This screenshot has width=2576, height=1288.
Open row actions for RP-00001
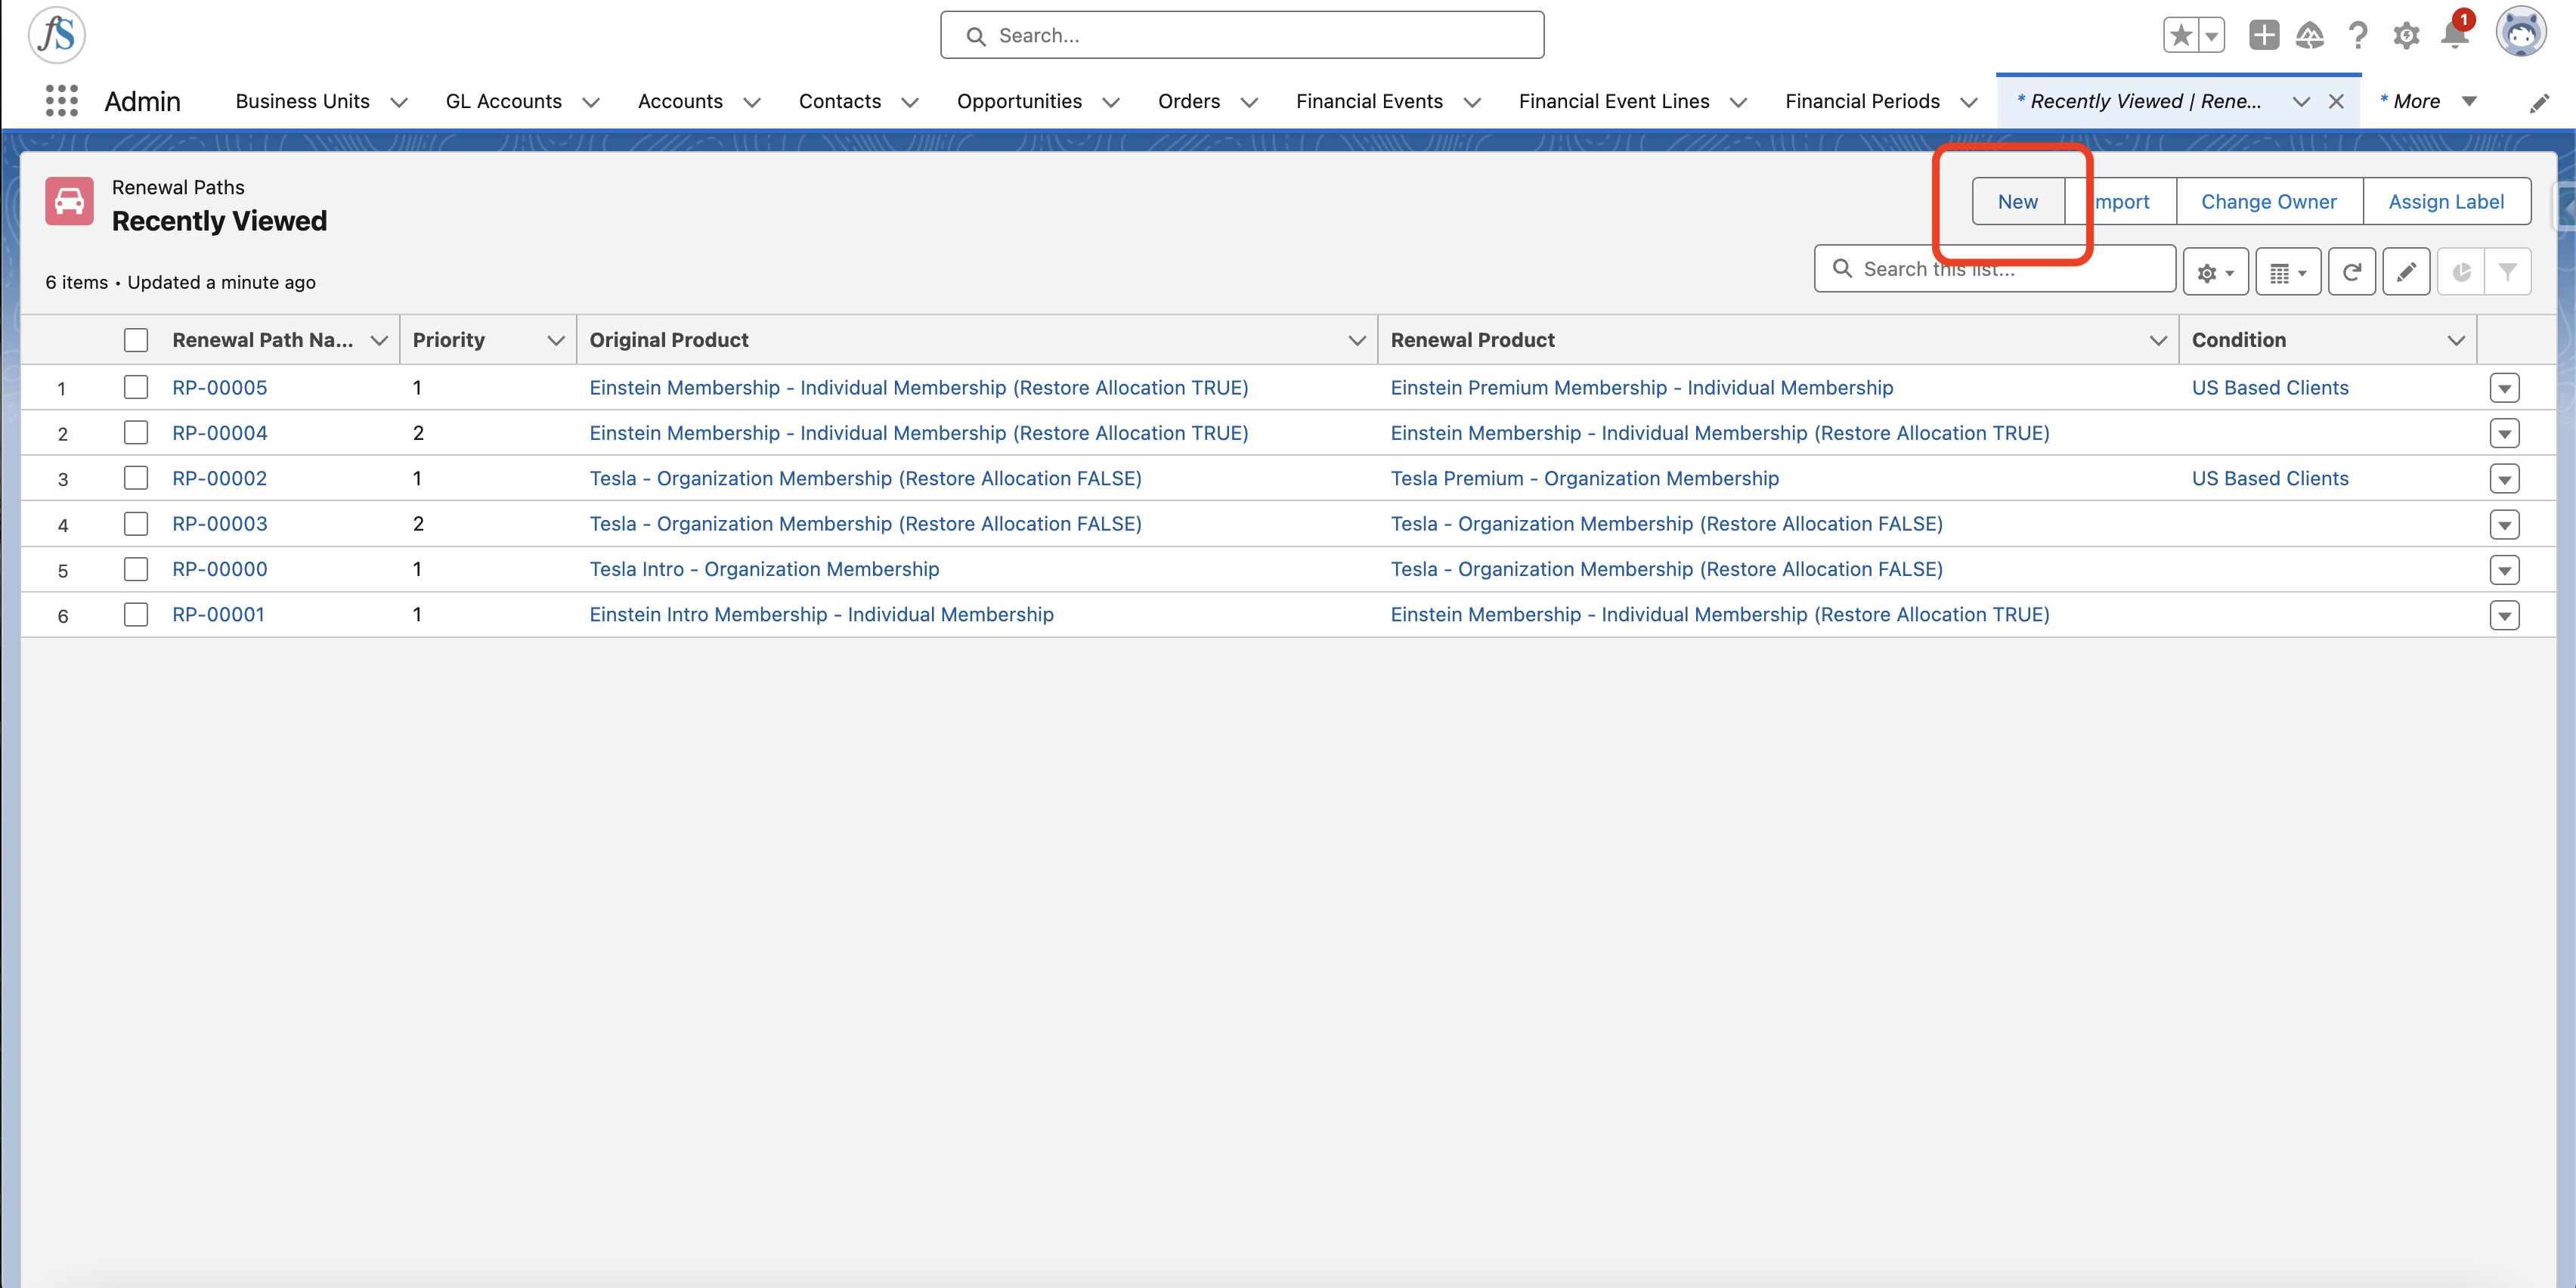click(x=2504, y=615)
